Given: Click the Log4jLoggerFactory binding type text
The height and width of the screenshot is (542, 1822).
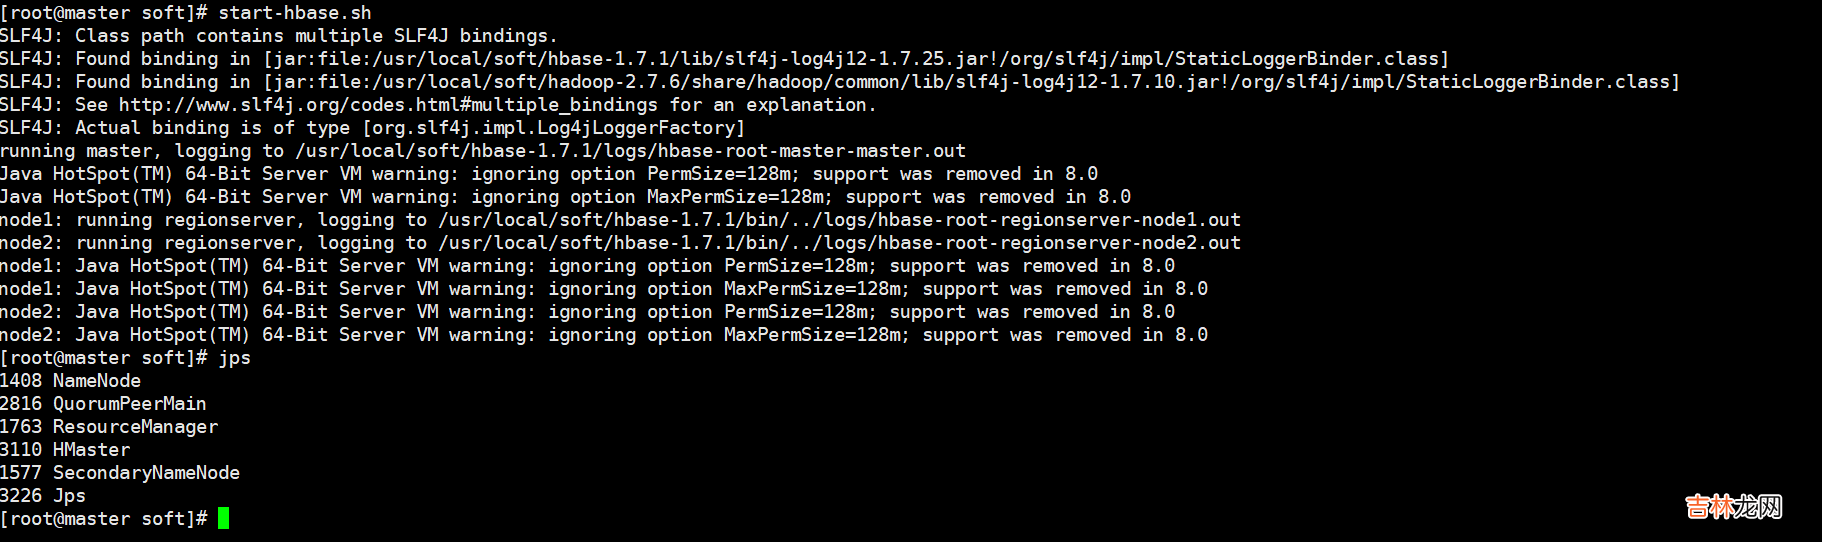Looking at the screenshot, I should tap(554, 128).
